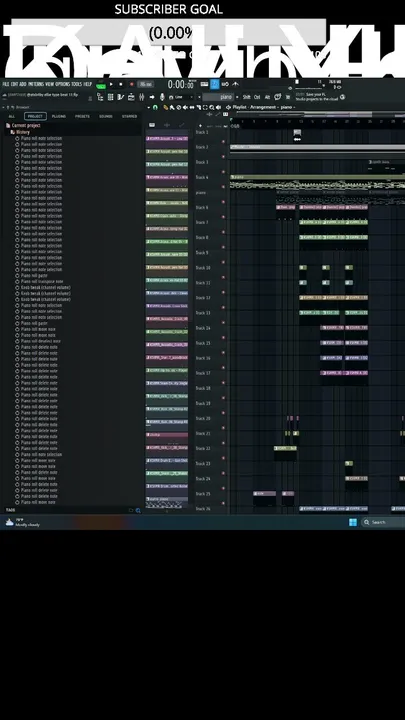Open the Mixer toolbar icon
Screen dimensions: 405x720
click(141, 97)
